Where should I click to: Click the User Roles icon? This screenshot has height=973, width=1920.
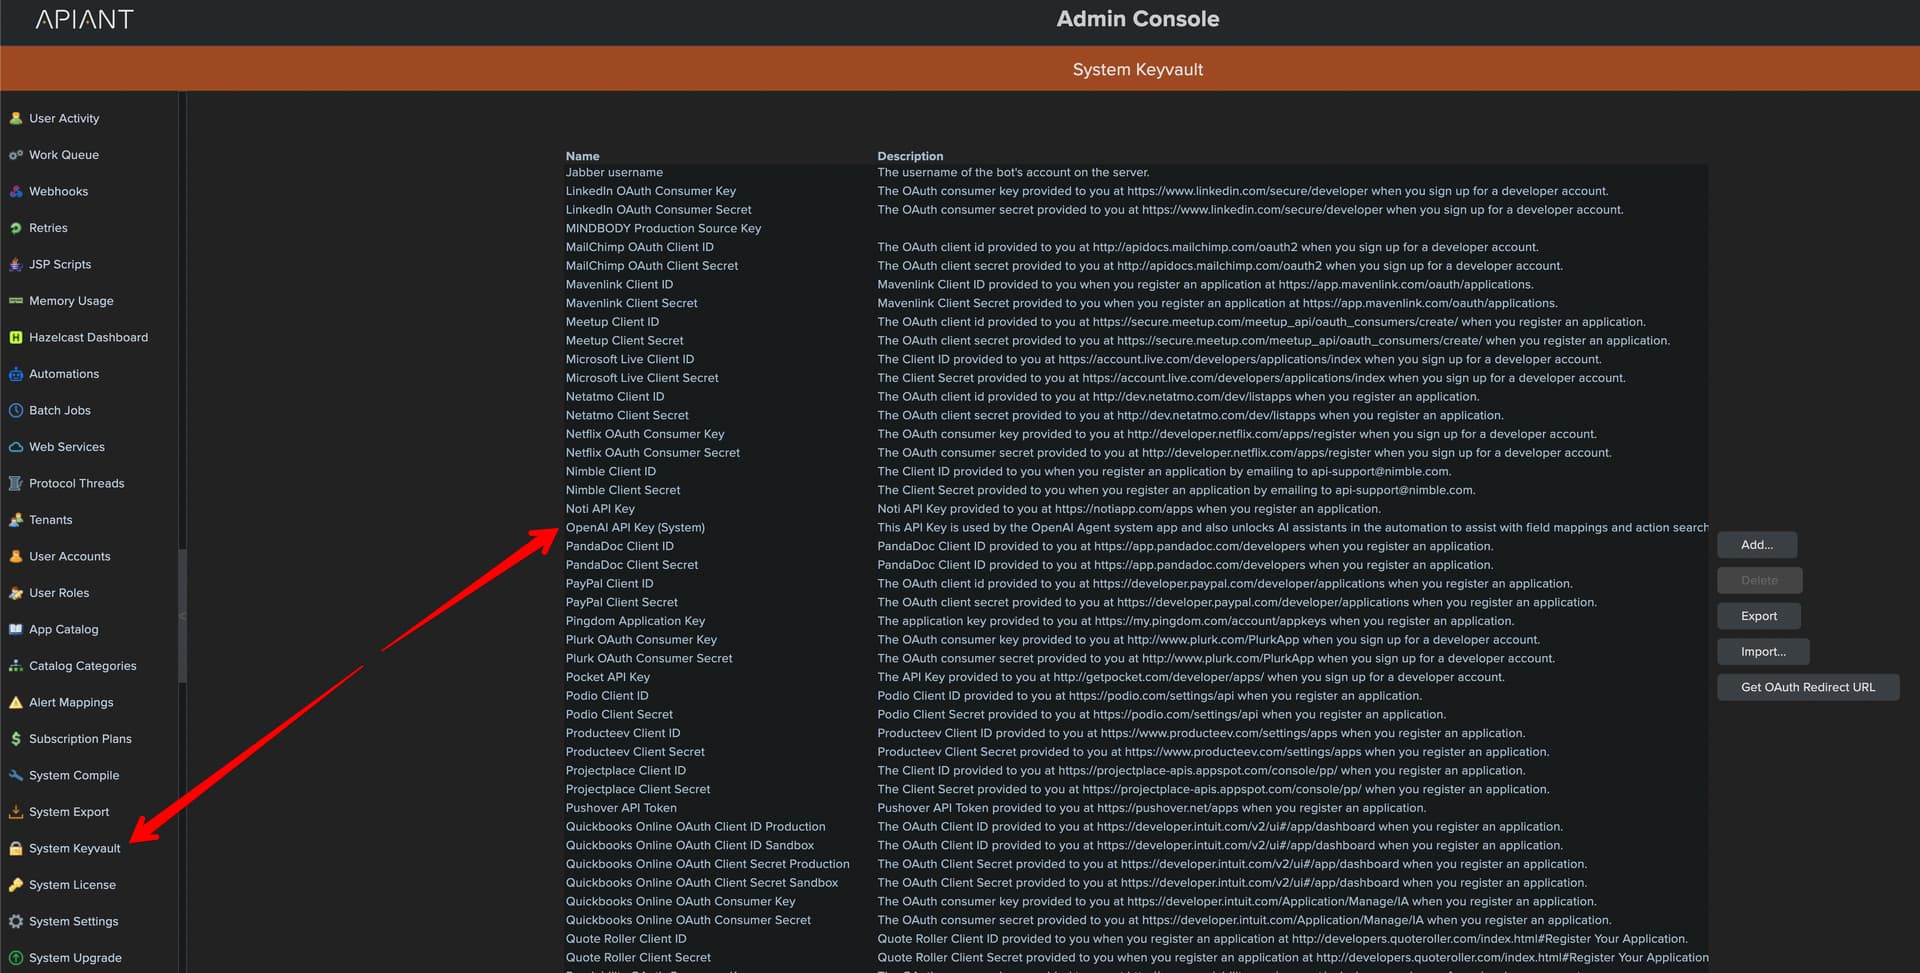pos(16,593)
